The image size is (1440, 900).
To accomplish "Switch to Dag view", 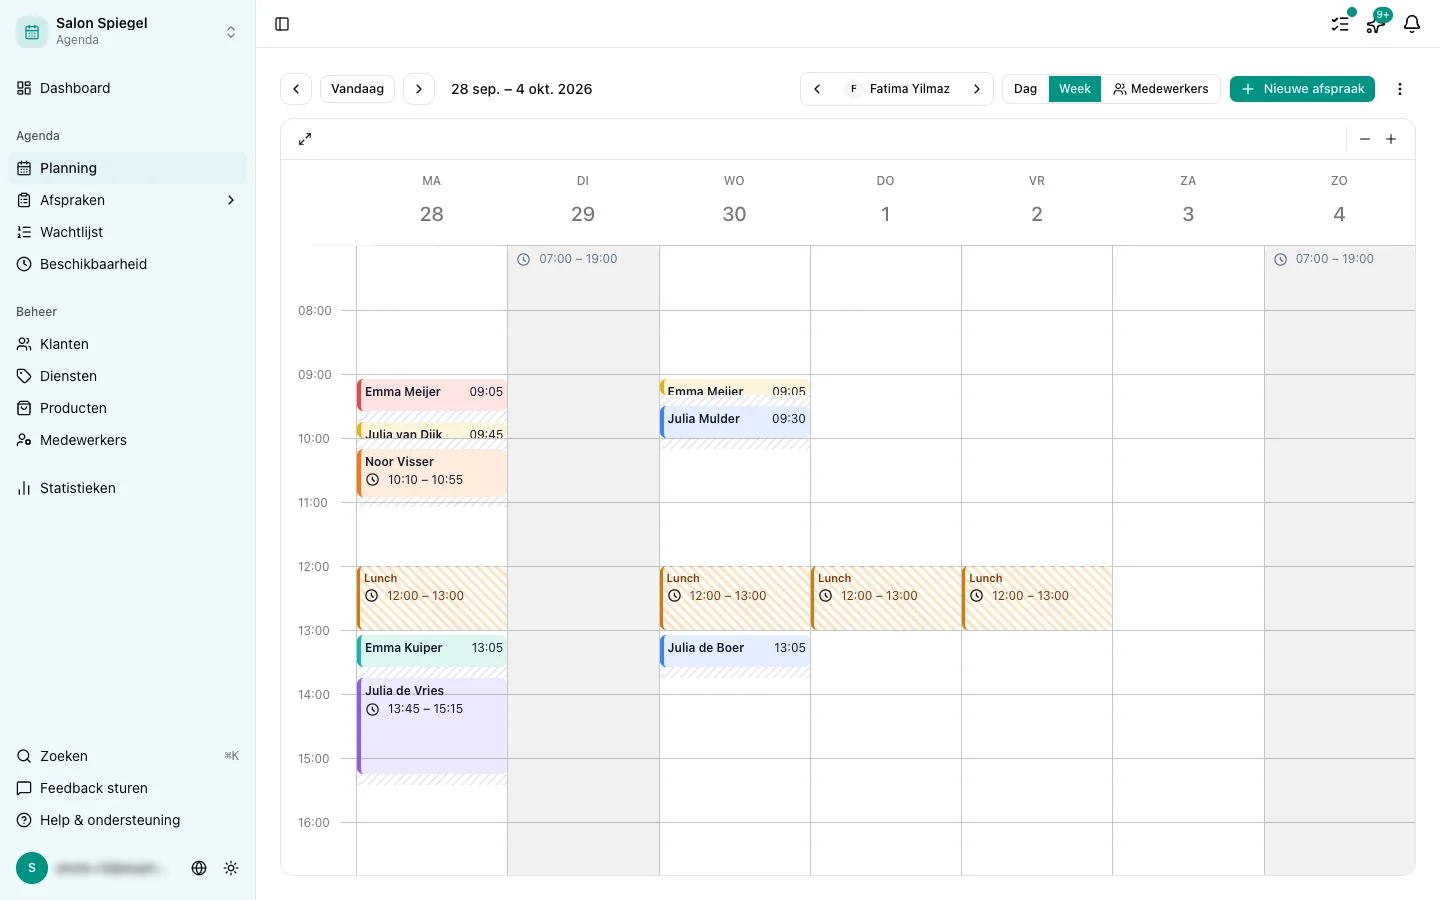I will [1025, 89].
